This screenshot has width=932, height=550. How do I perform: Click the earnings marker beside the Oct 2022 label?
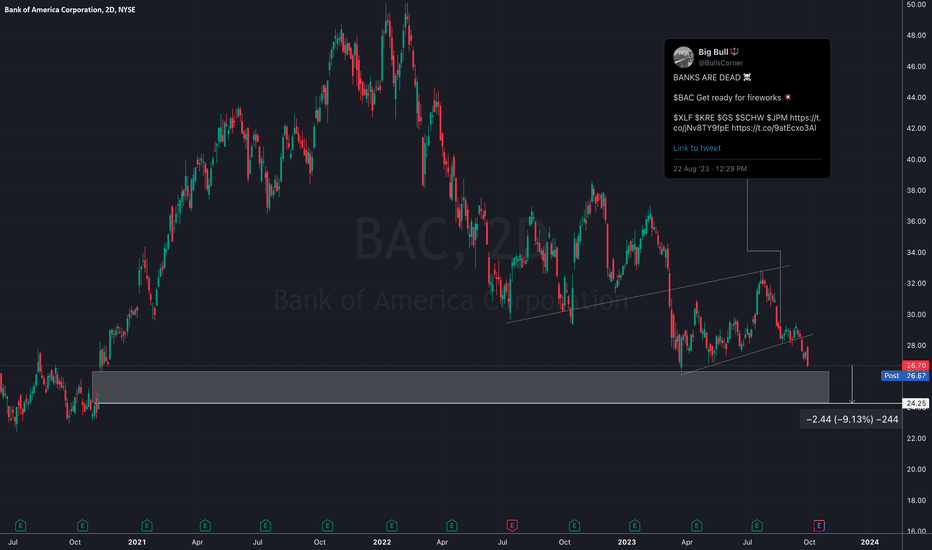(574, 526)
